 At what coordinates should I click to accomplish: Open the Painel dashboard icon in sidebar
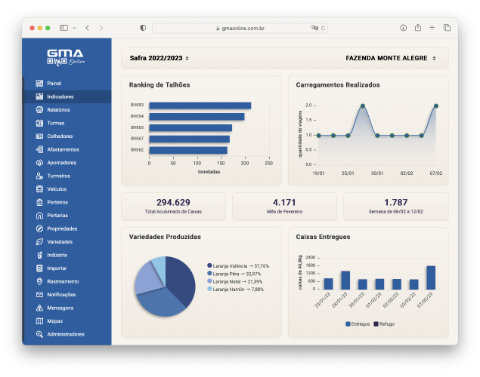point(39,83)
